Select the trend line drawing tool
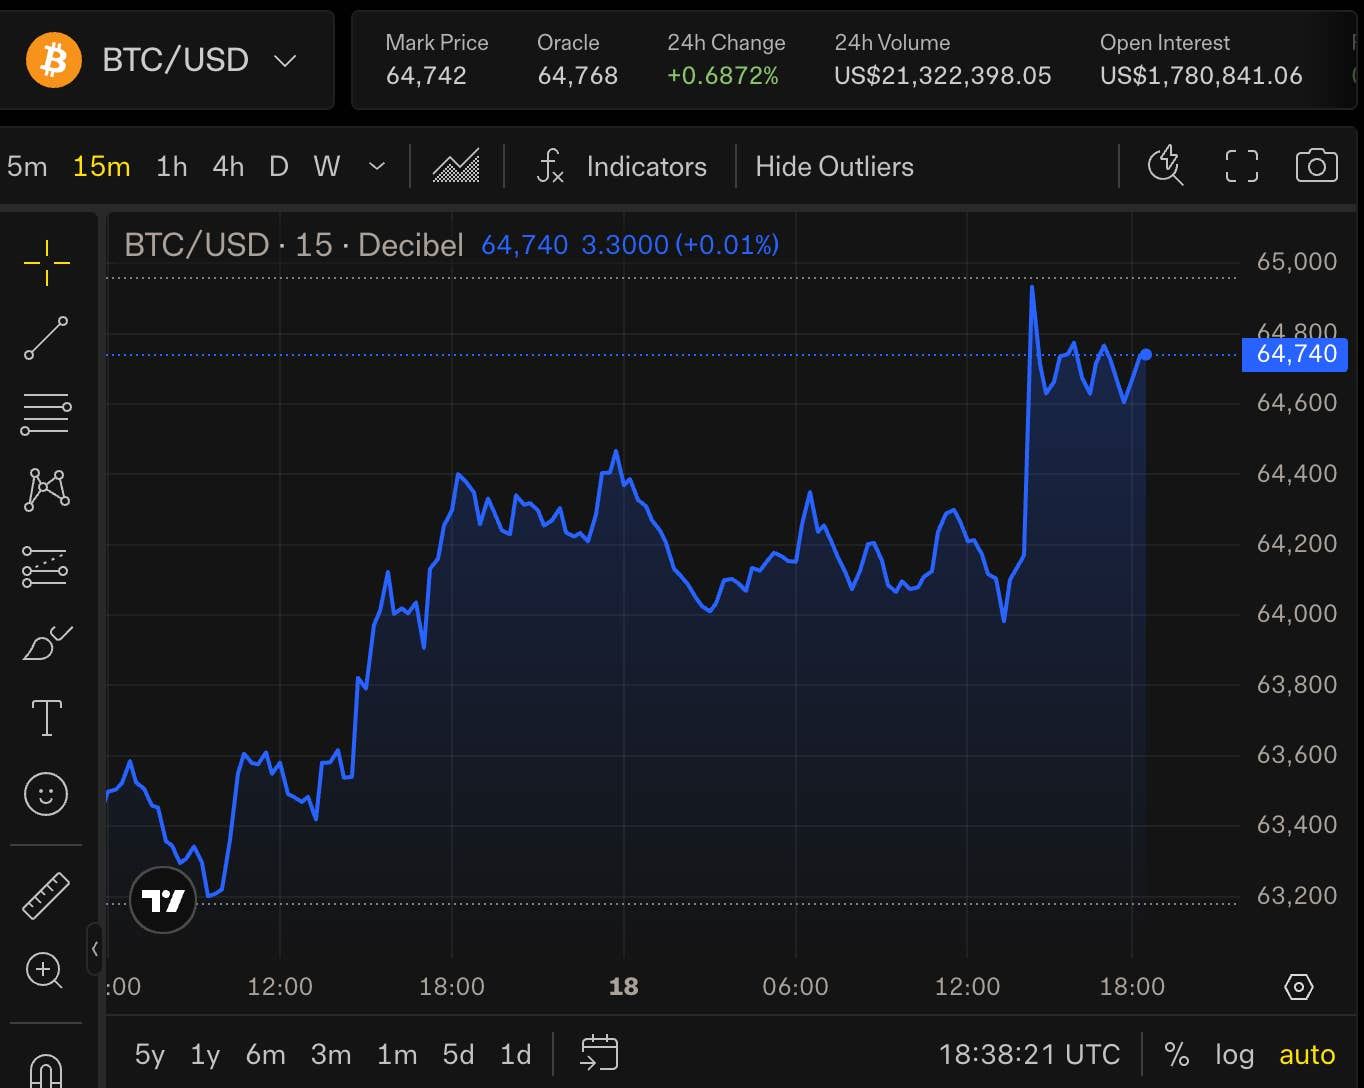 46,338
